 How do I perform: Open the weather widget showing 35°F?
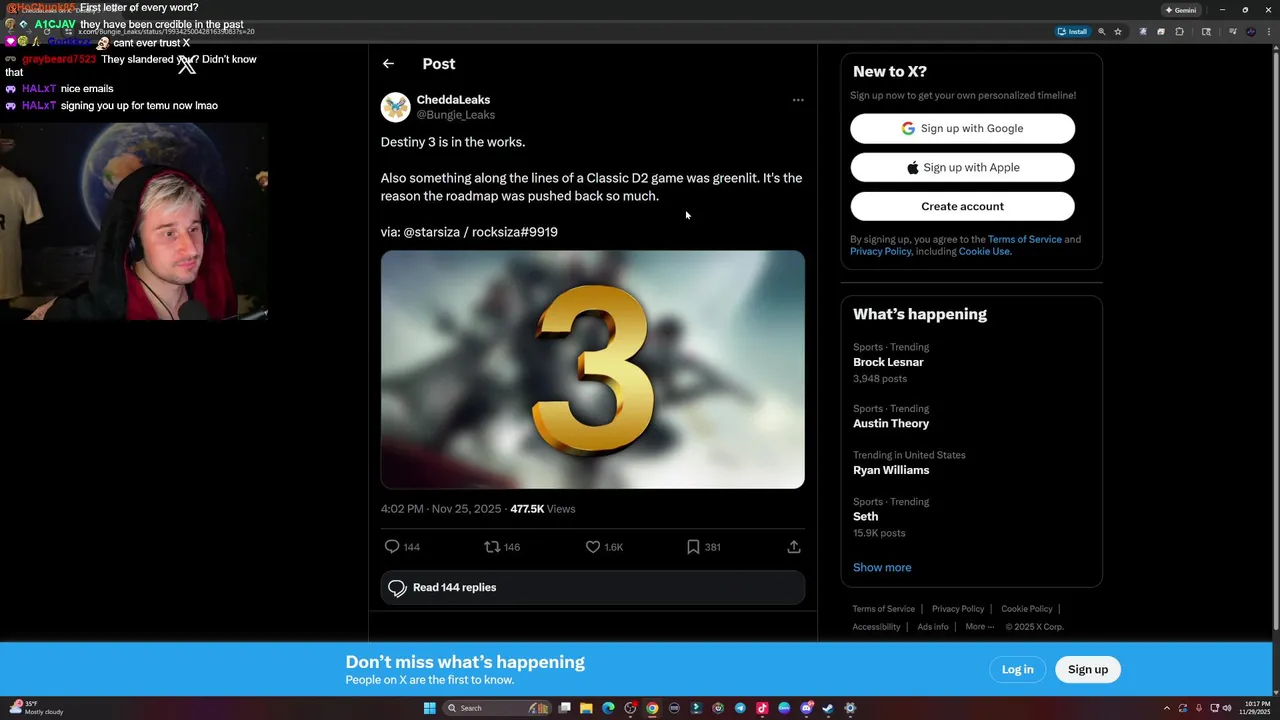[37, 708]
